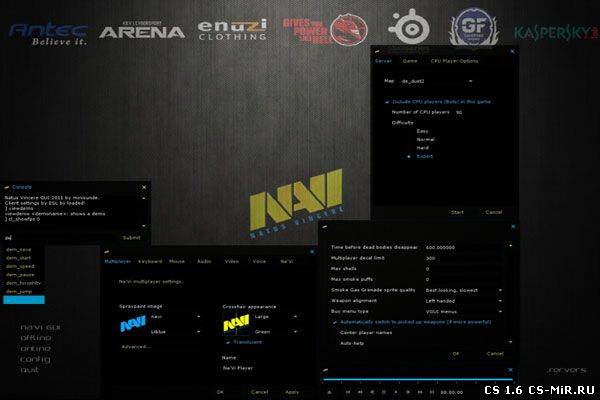Click Submit in the Console

point(131,238)
